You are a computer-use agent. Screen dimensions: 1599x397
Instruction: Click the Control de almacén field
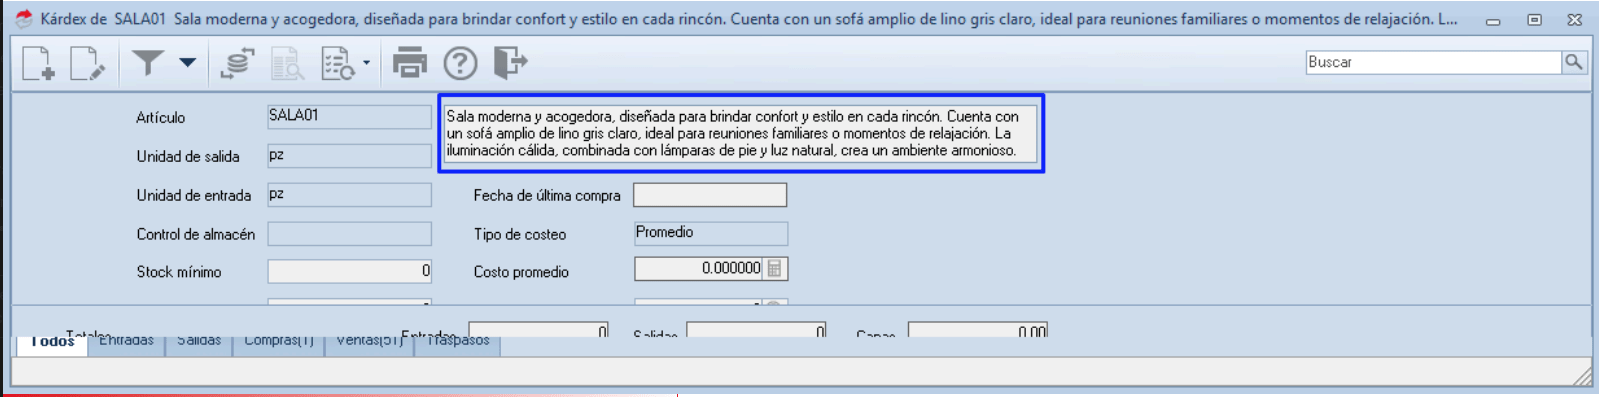[x=349, y=234]
